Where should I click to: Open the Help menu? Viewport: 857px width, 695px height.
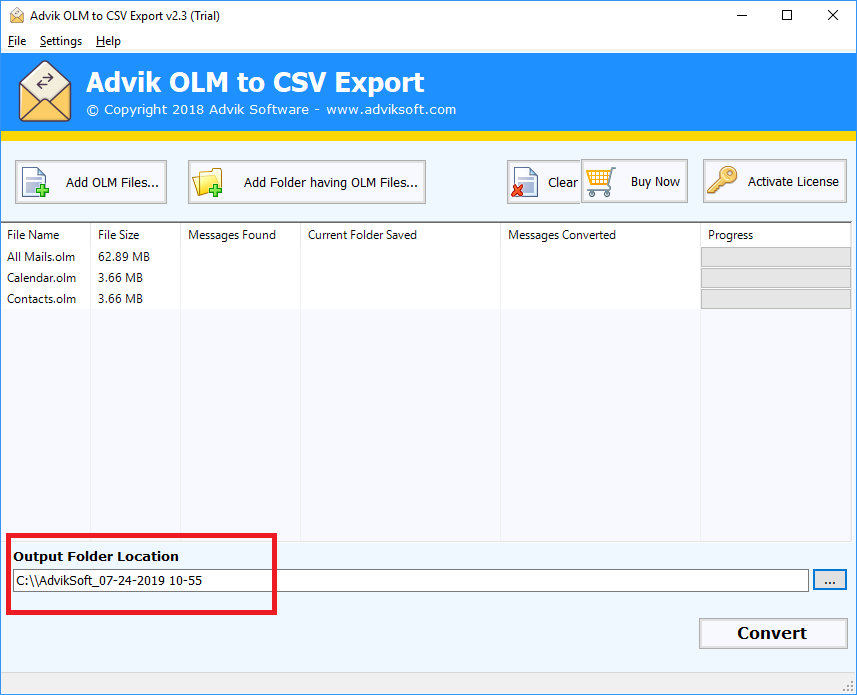pyautogui.click(x=108, y=41)
